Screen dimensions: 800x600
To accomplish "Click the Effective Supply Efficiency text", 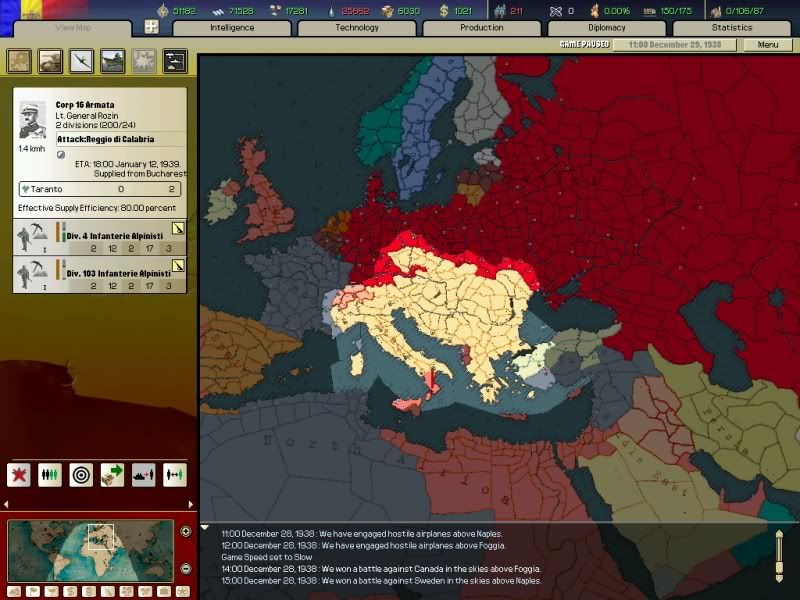I will (97, 208).
